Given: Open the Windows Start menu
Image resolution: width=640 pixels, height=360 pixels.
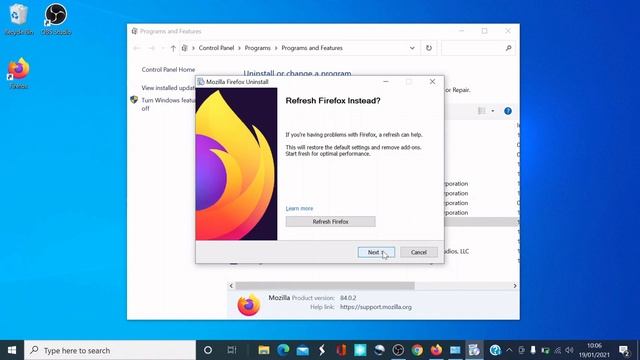Looking at the screenshot, I should coord(12,350).
